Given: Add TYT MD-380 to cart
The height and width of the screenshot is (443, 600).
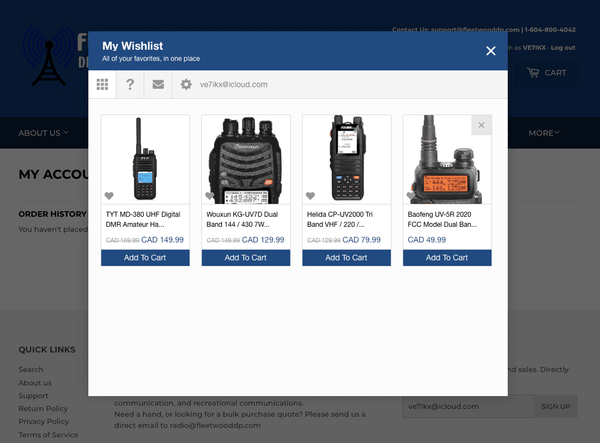Looking at the screenshot, I should click(x=145, y=258).
